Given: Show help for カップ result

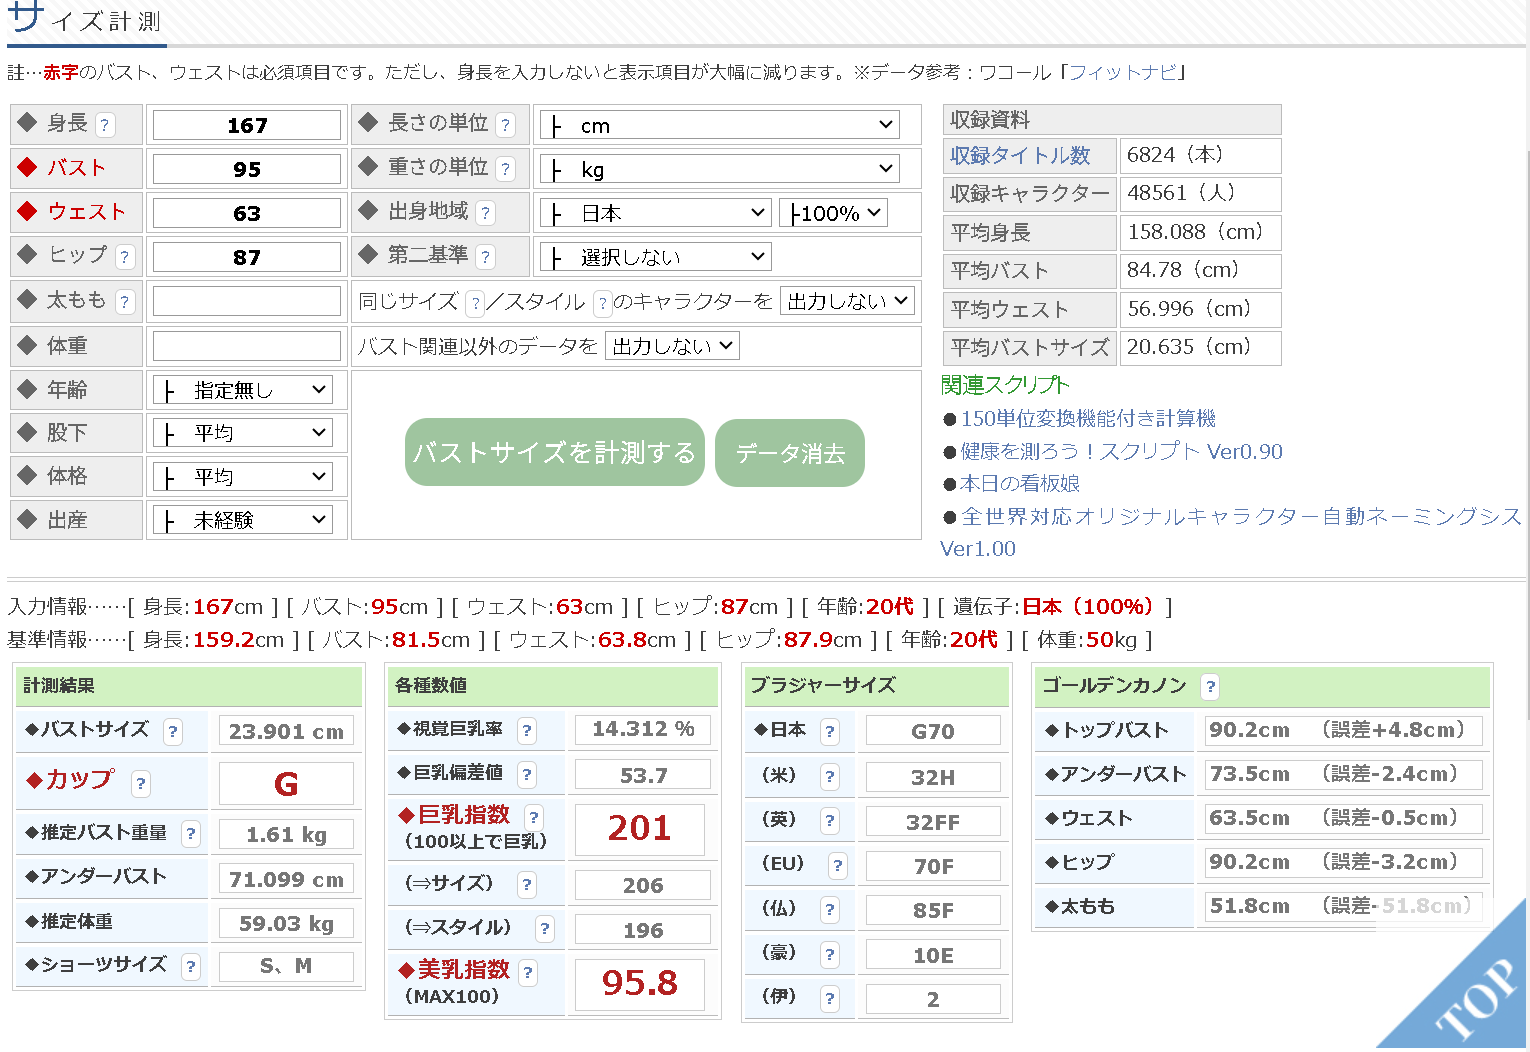Looking at the screenshot, I should [141, 784].
